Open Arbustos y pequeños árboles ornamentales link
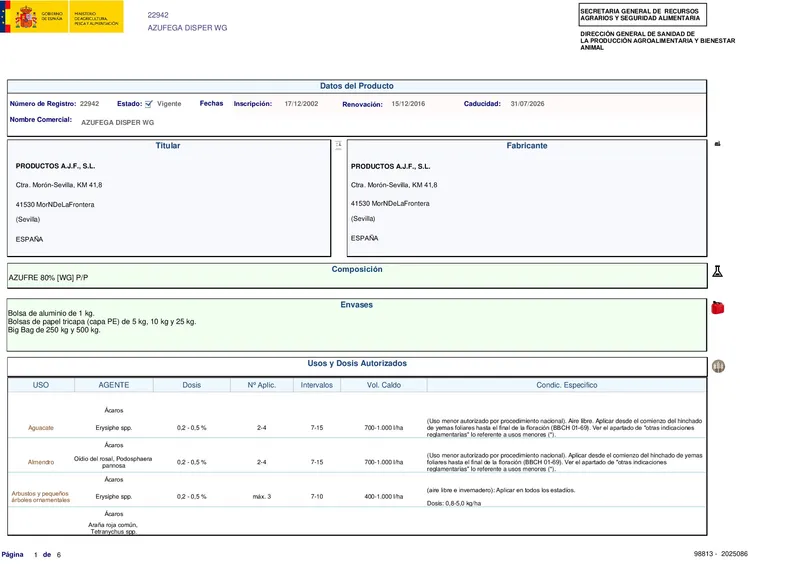The width and height of the screenshot is (800, 566). [41, 497]
